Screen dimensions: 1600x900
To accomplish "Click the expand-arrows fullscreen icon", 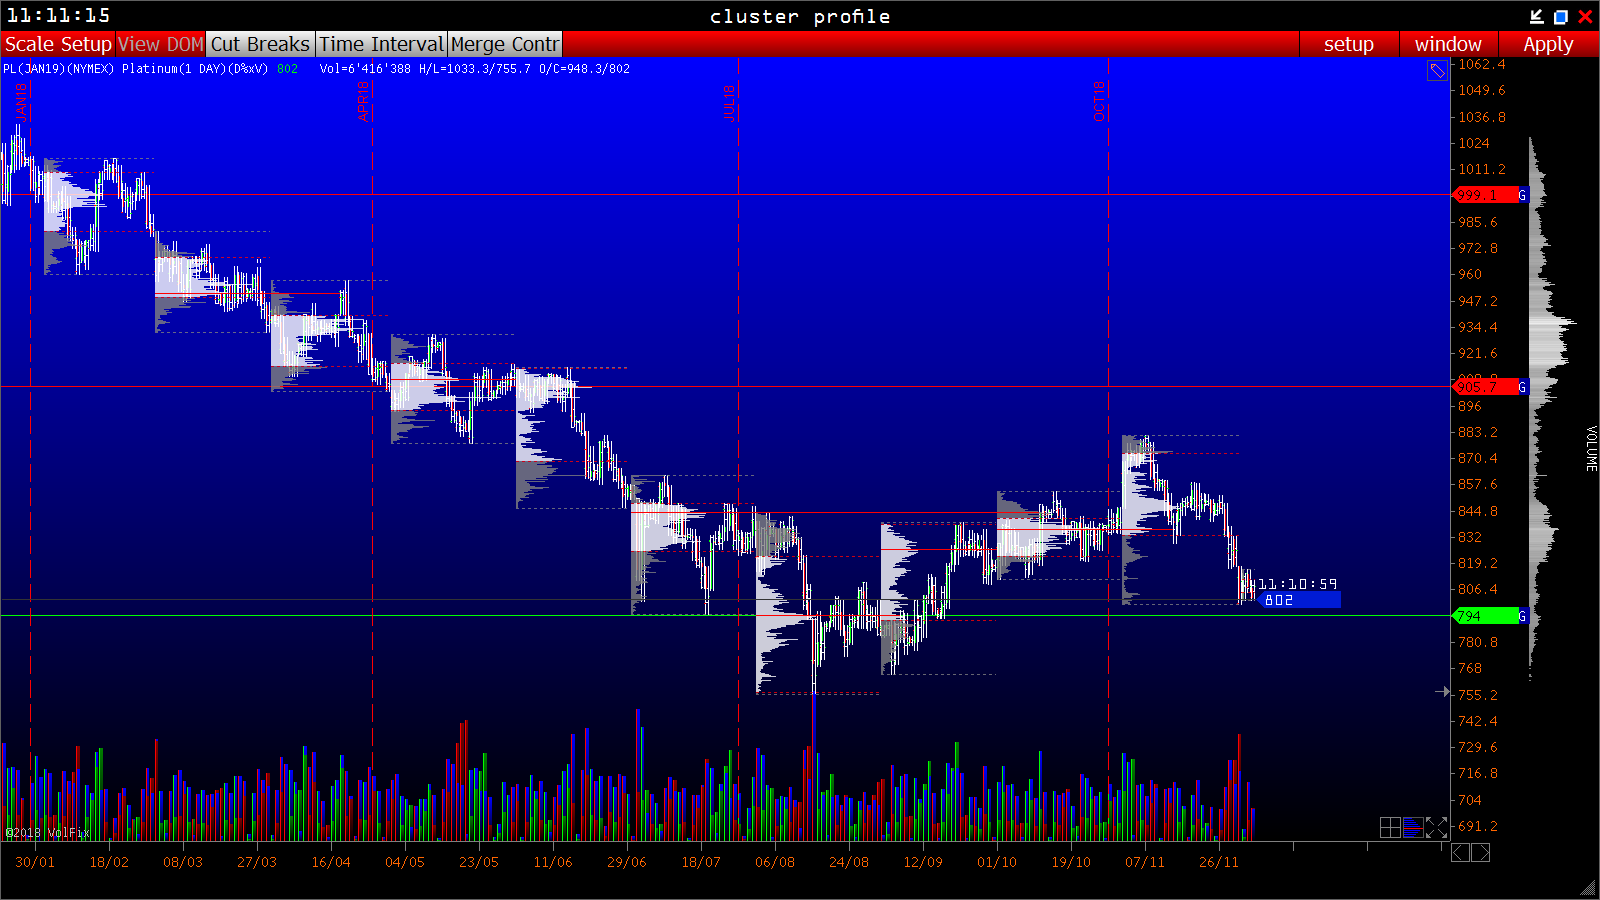I will tap(1436, 827).
